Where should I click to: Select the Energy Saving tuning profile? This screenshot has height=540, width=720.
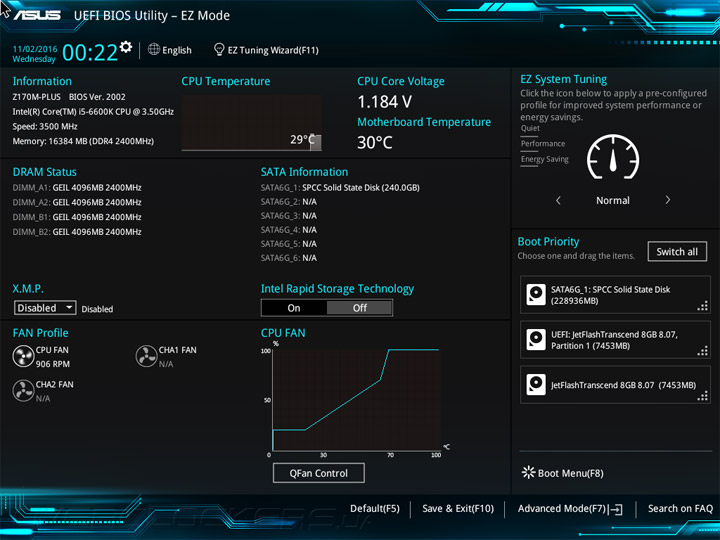[545, 159]
